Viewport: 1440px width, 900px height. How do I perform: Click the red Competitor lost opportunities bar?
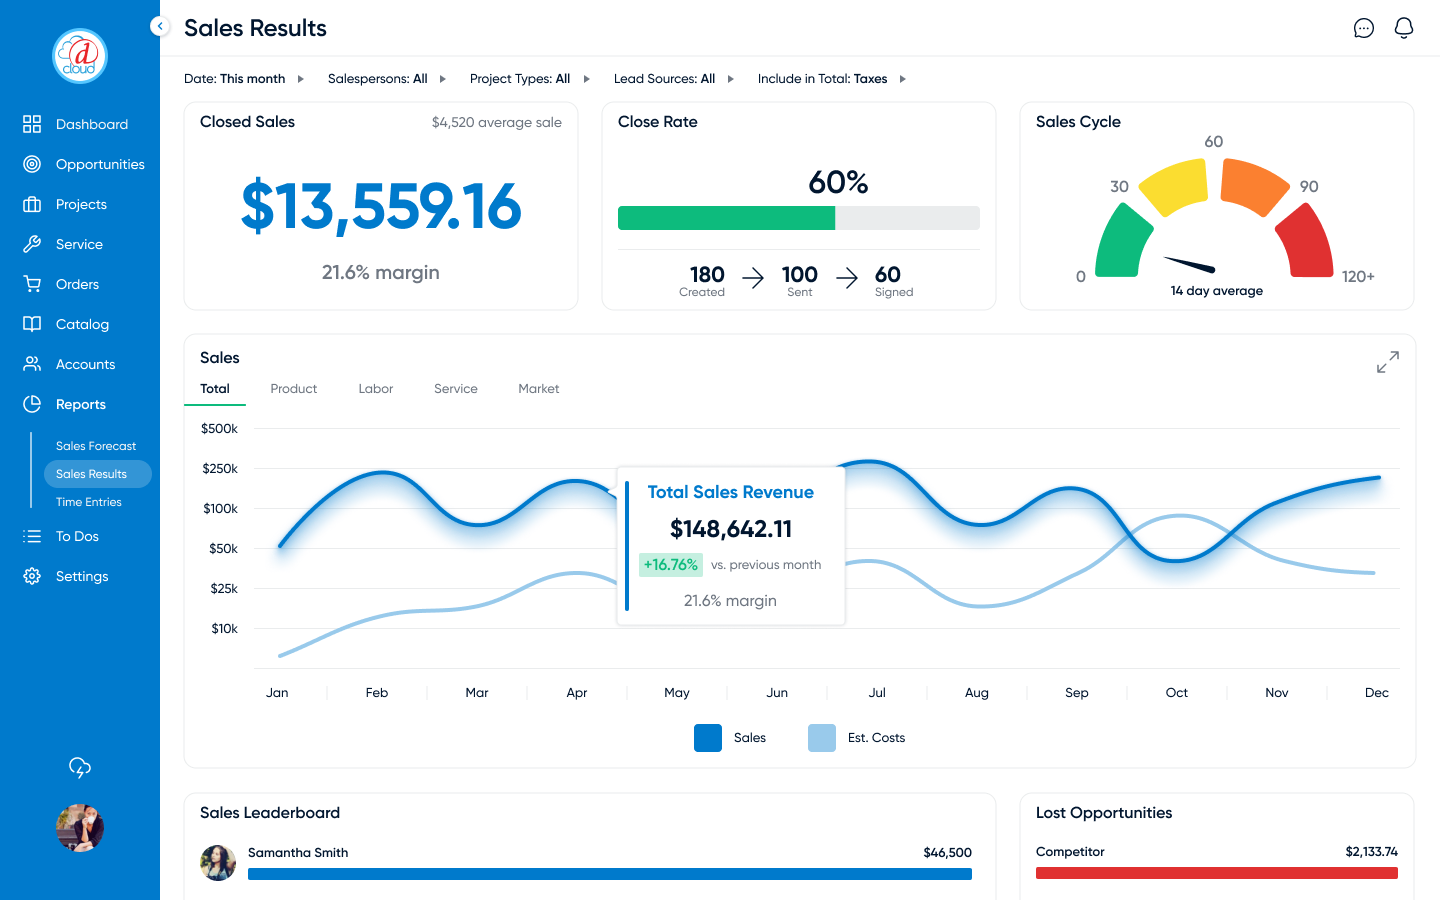tap(1217, 873)
